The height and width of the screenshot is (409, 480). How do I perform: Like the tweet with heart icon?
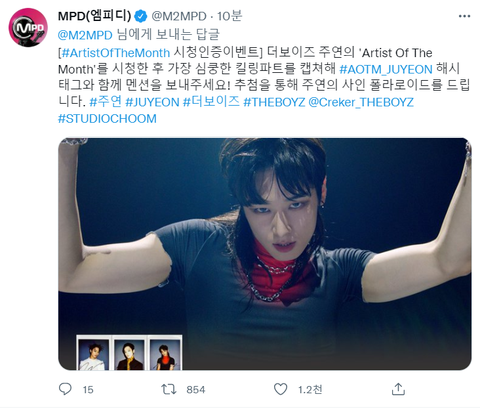point(280,389)
